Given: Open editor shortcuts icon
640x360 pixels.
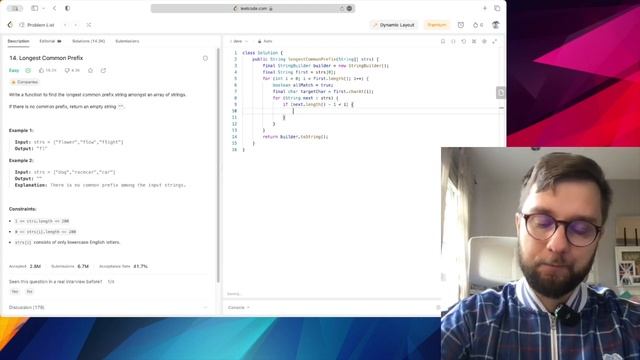Looking at the screenshot, I should coord(474,41).
